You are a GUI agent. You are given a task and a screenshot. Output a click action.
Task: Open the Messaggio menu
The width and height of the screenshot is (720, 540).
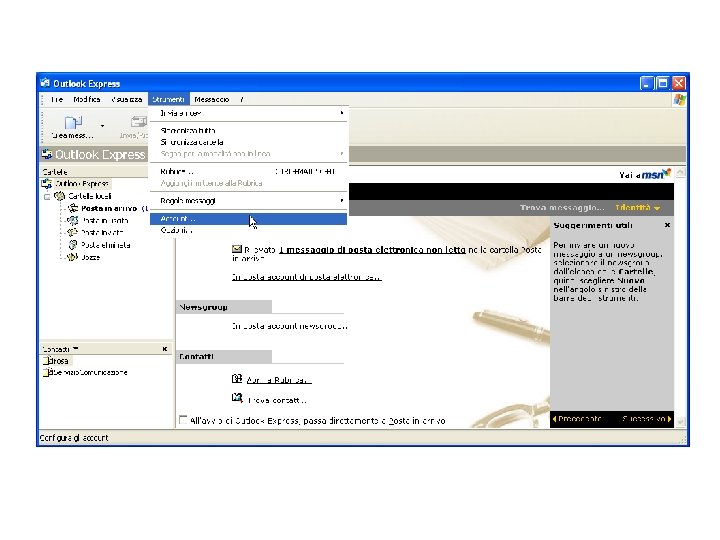[212, 99]
